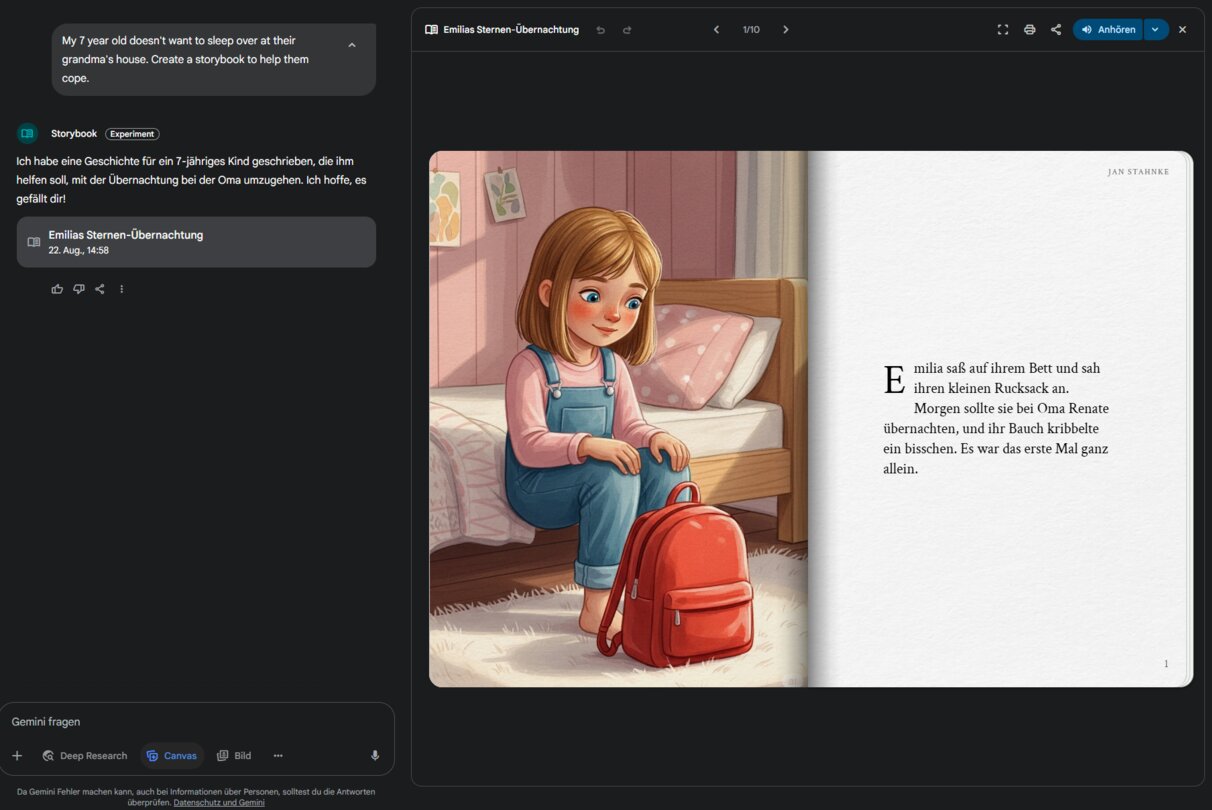Image resolution: width=1212 pixels, height=810 pixels.
Task: Print the storybook
Action: click(1029, 30)
